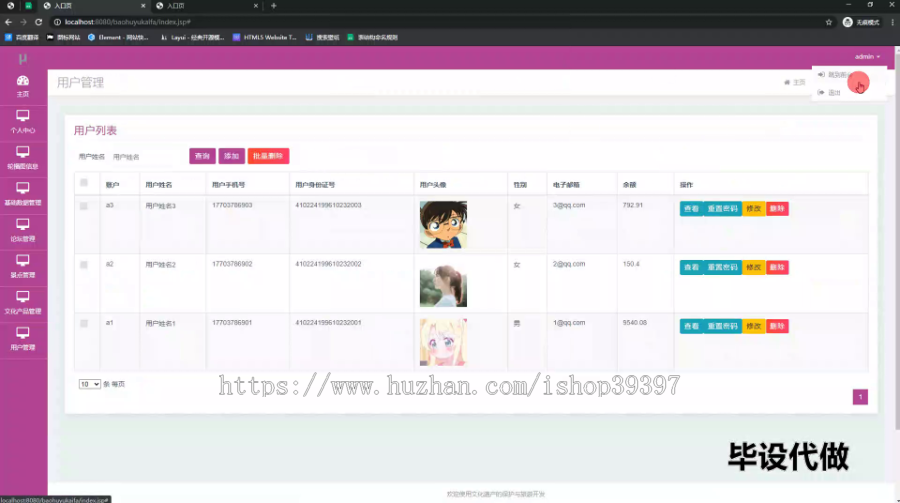The width and height of the screenshot is (900, 503).
Task: Click 修改 for user a2
Action: click(754, 268)
